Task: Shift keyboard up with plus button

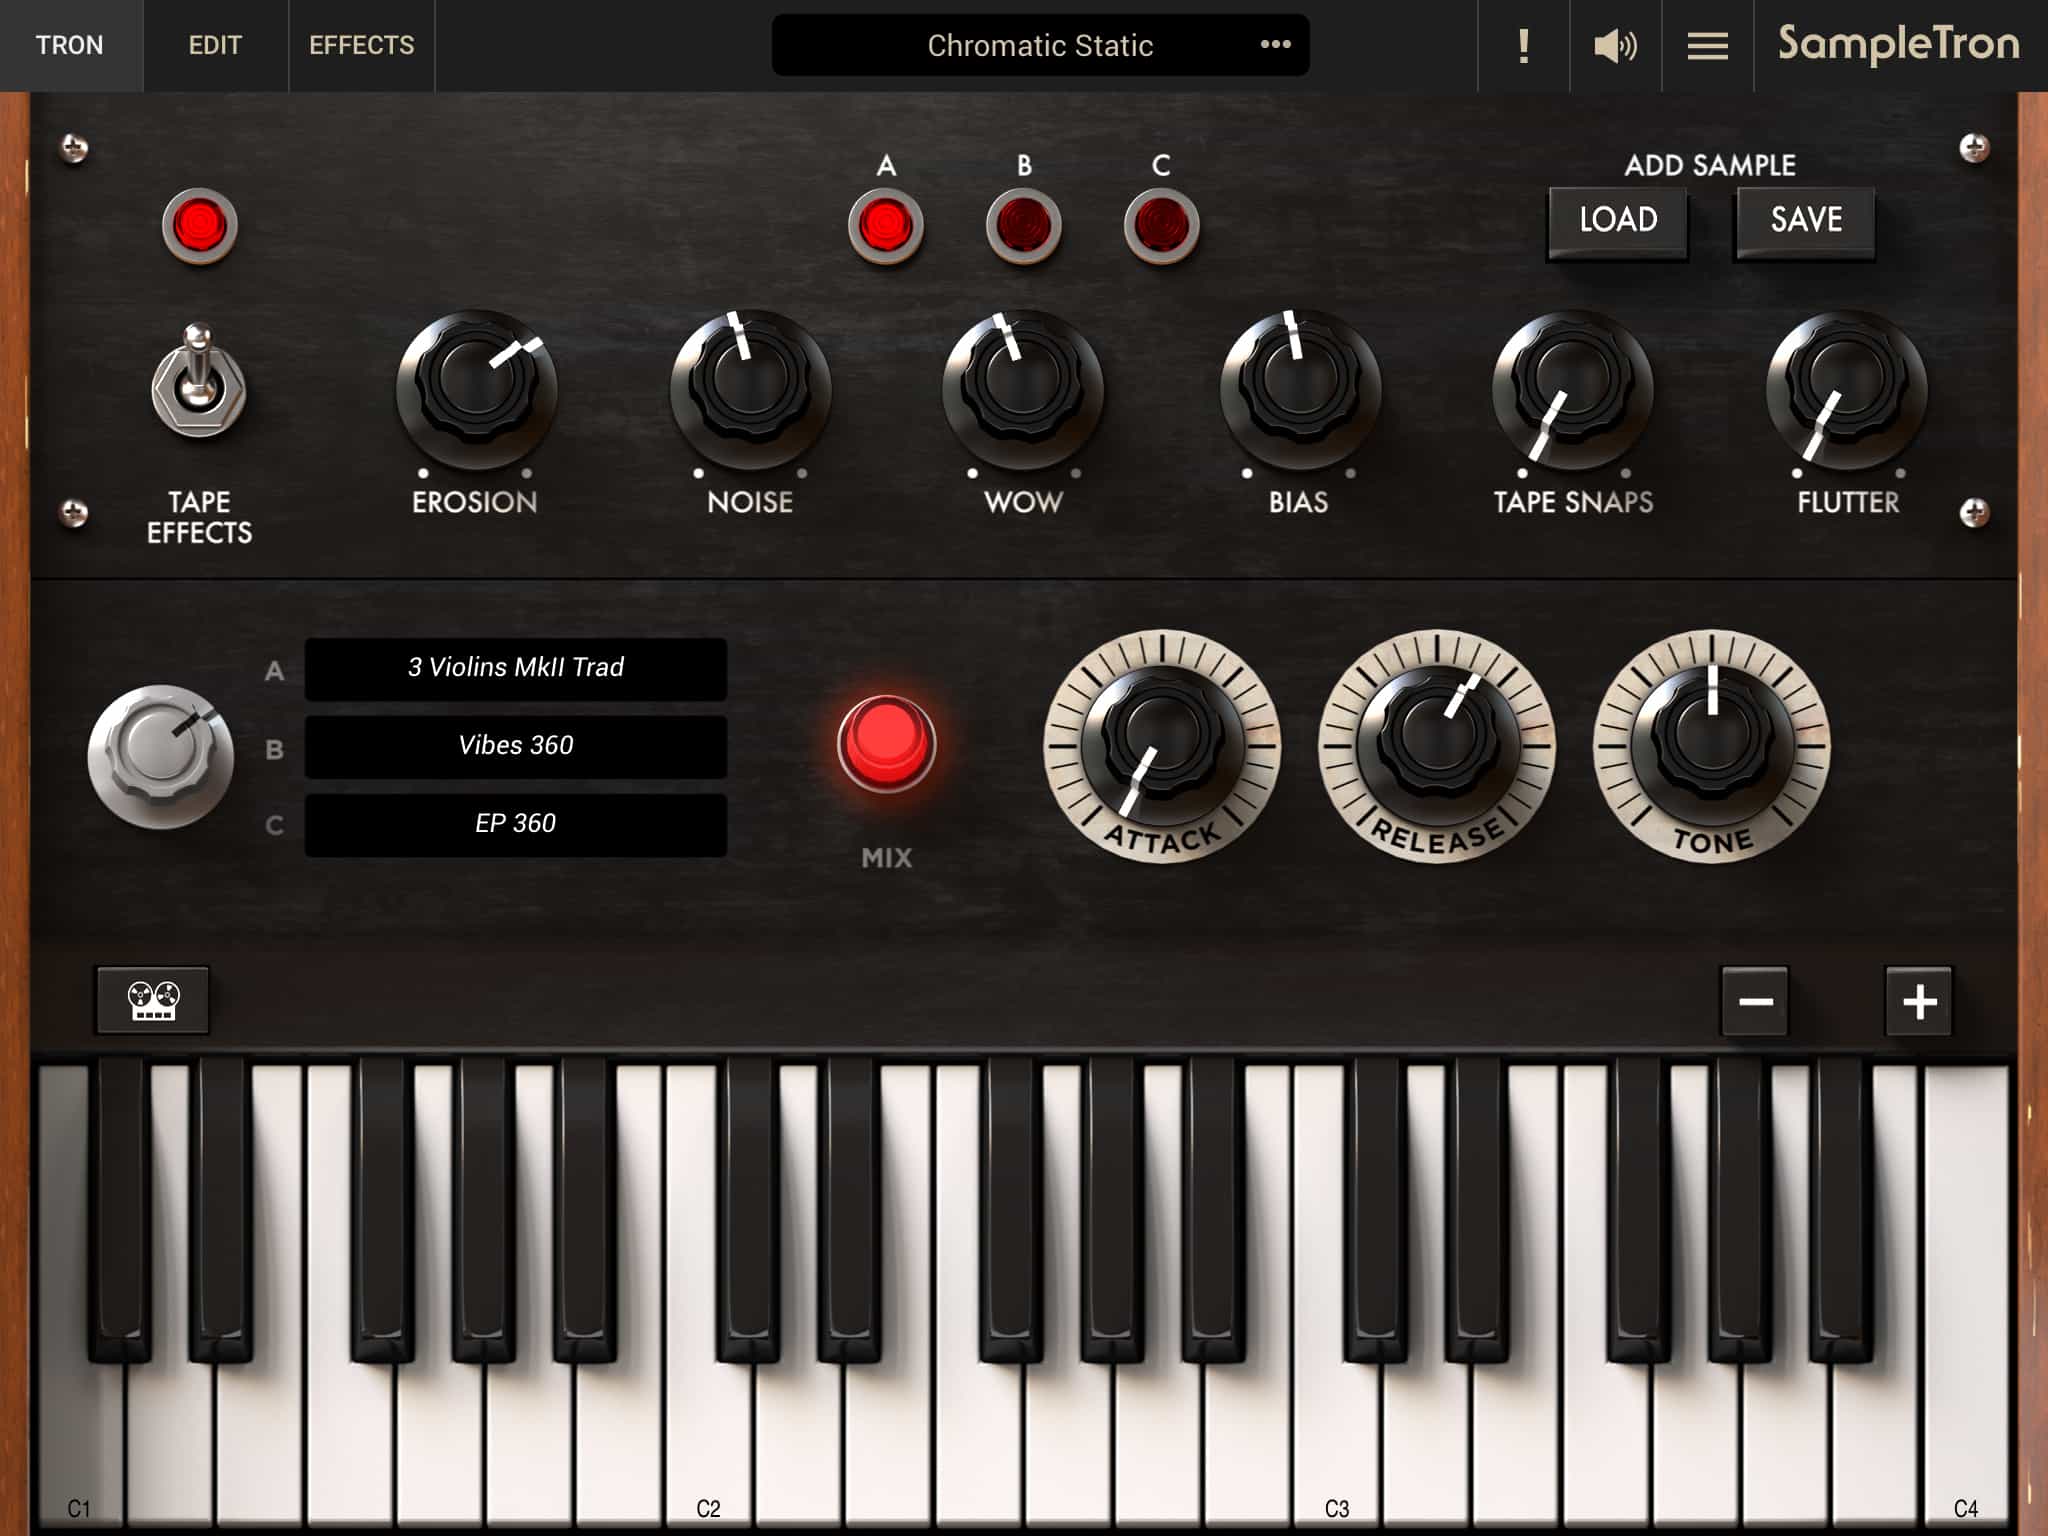Action: [1919, 1001]
